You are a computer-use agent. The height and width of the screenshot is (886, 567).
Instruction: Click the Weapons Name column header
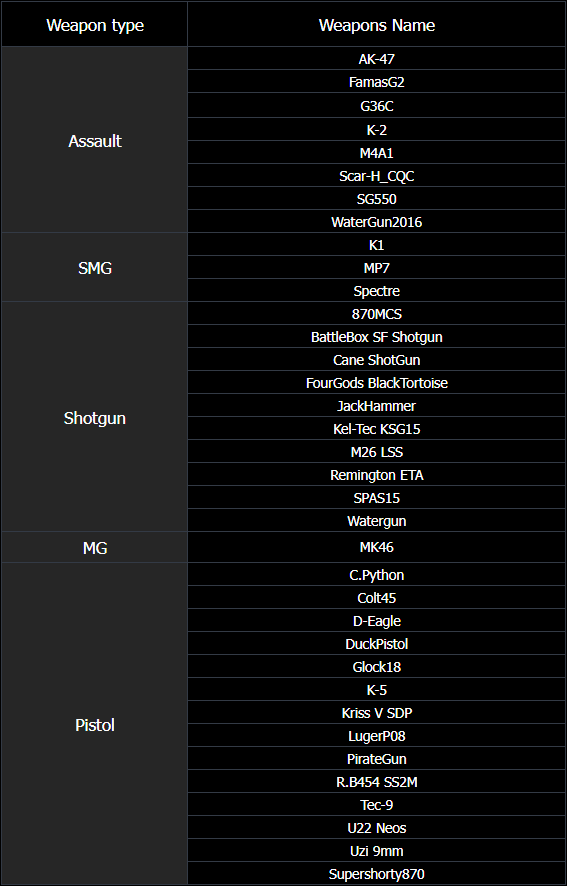point(376,25)
